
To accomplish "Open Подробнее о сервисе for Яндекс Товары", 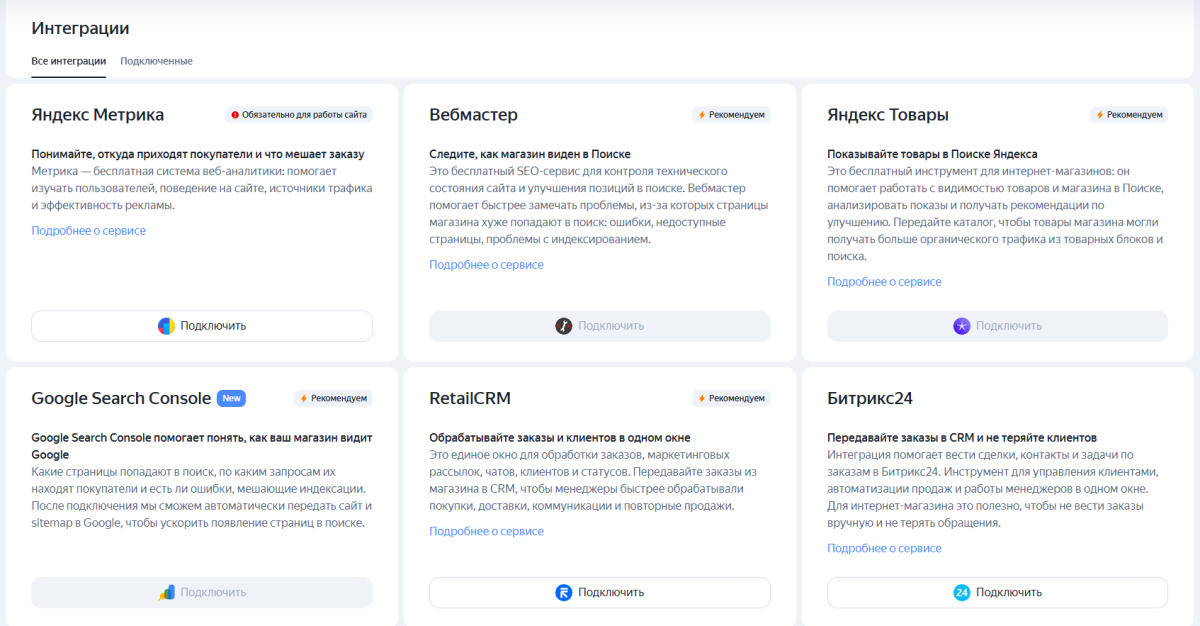I will point(884,282).
